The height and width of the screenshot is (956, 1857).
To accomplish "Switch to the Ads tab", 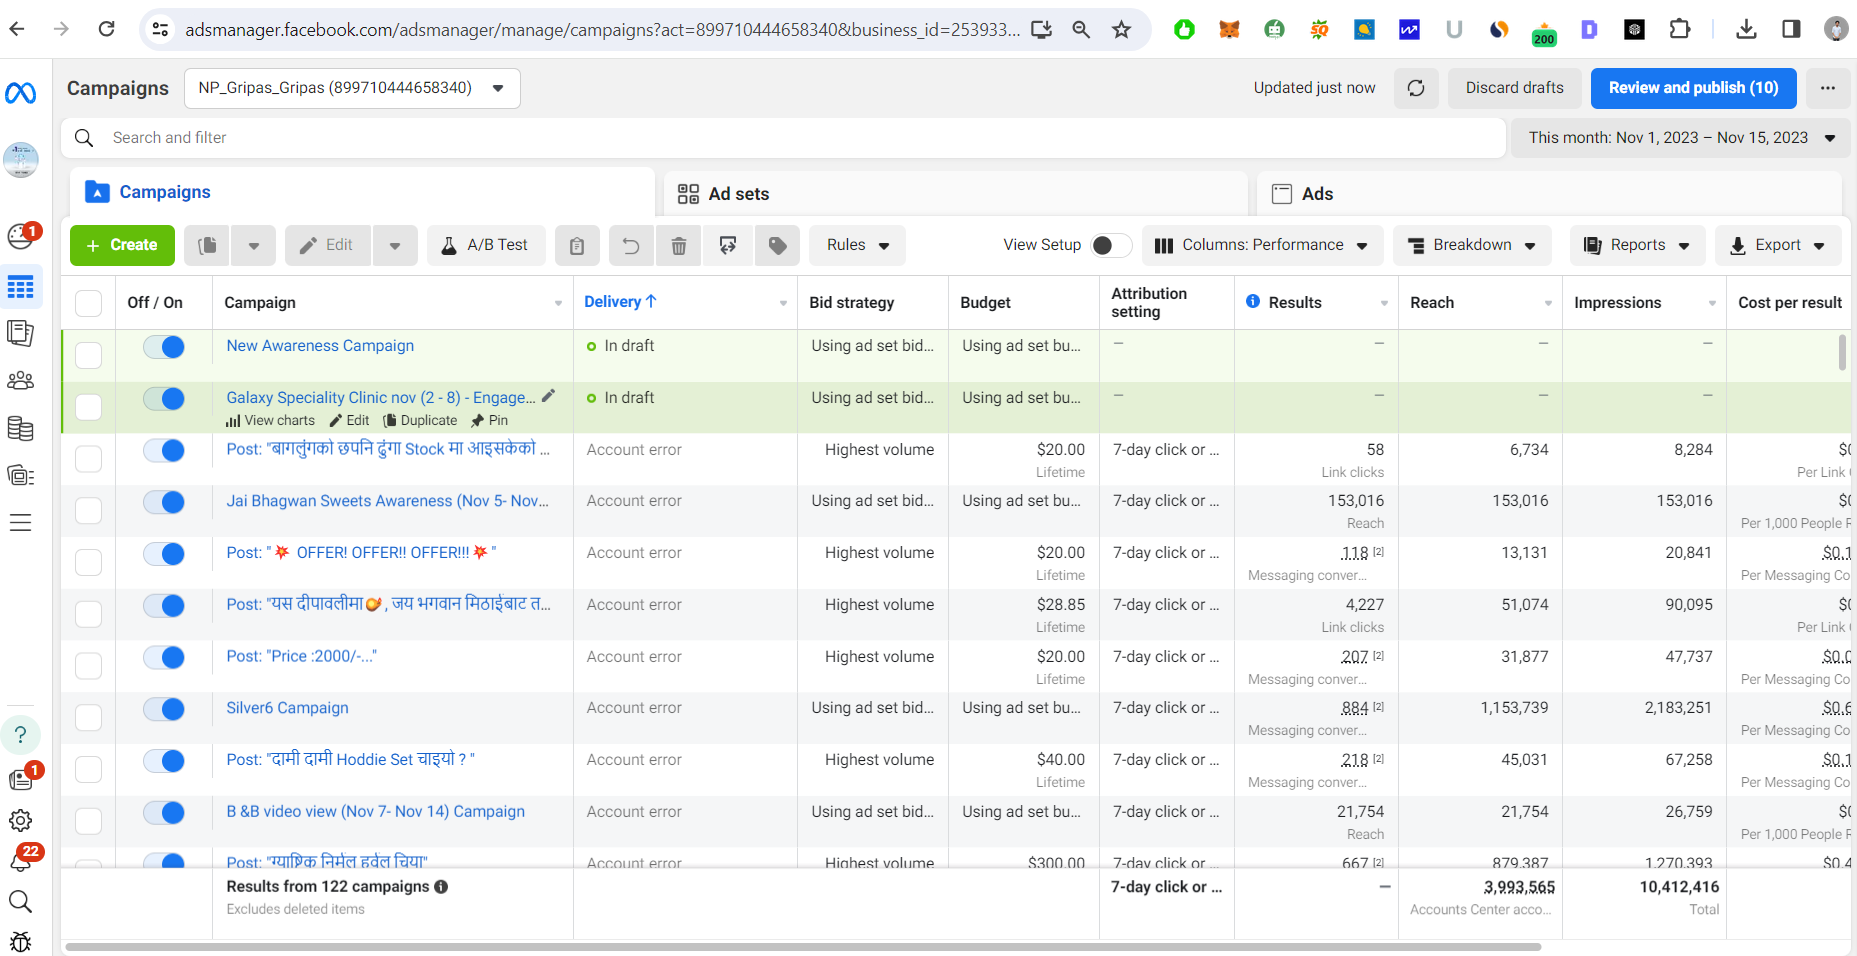I will [x=1316, y=194].
